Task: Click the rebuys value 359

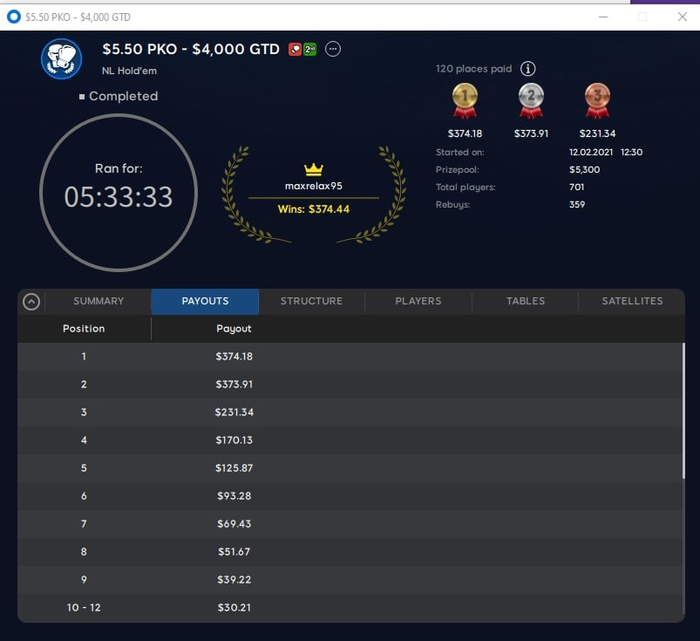Action: [x=577, y=204]
